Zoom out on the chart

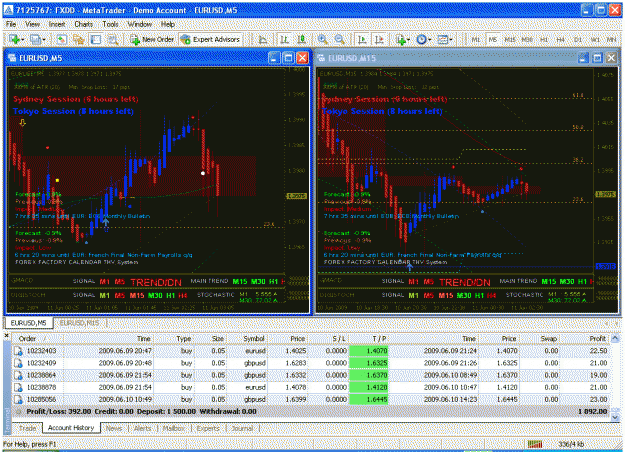(x=339, y=39)
